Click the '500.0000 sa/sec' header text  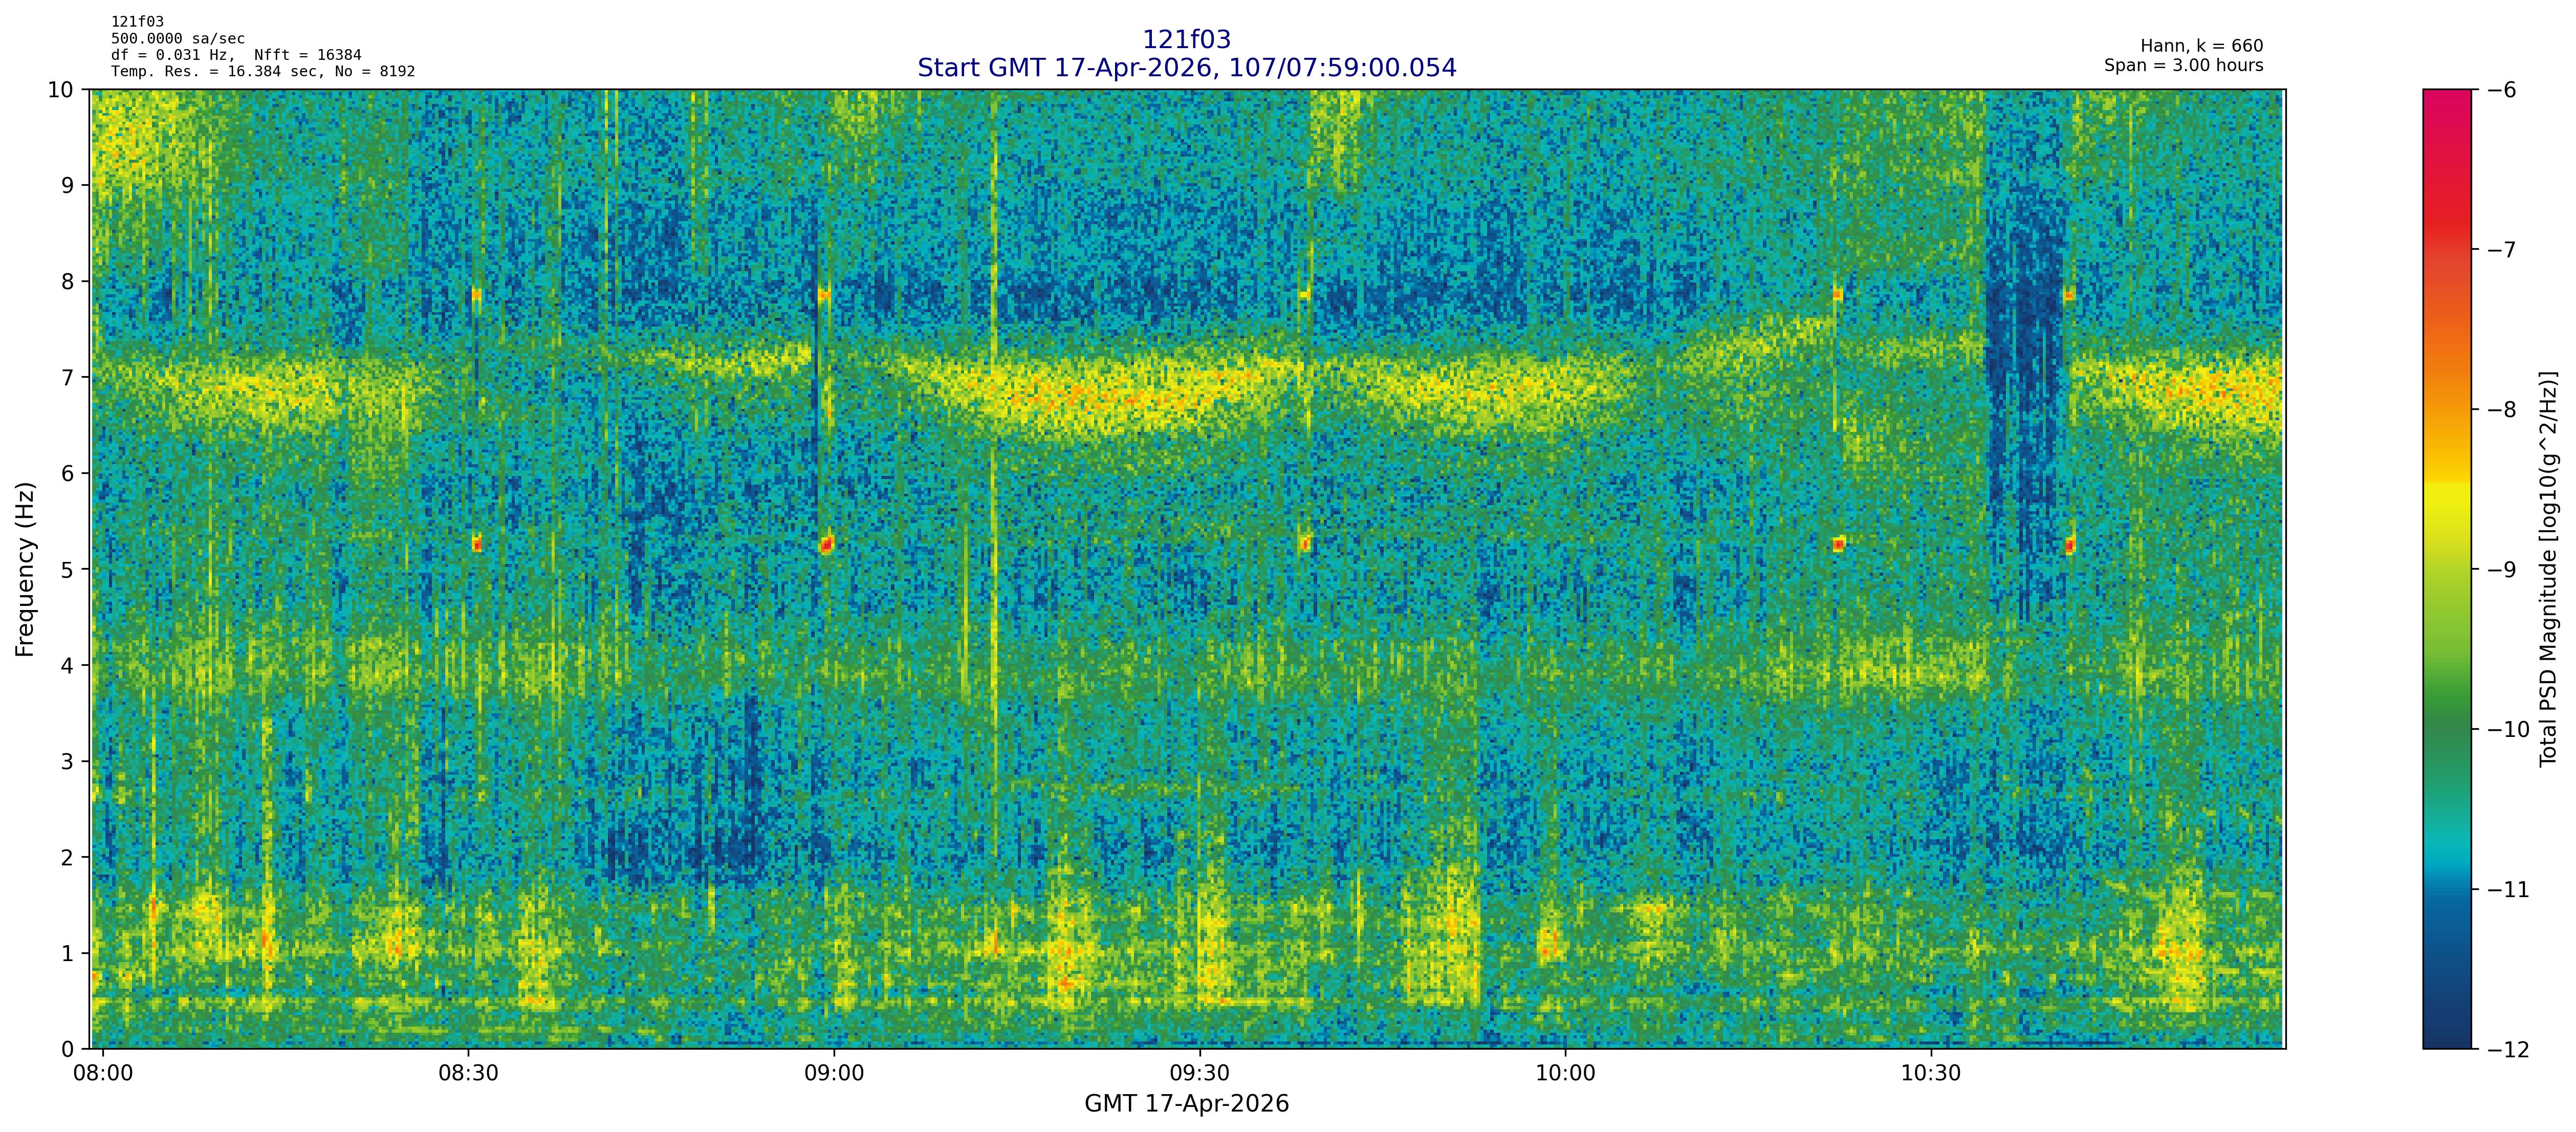(177, 39)
